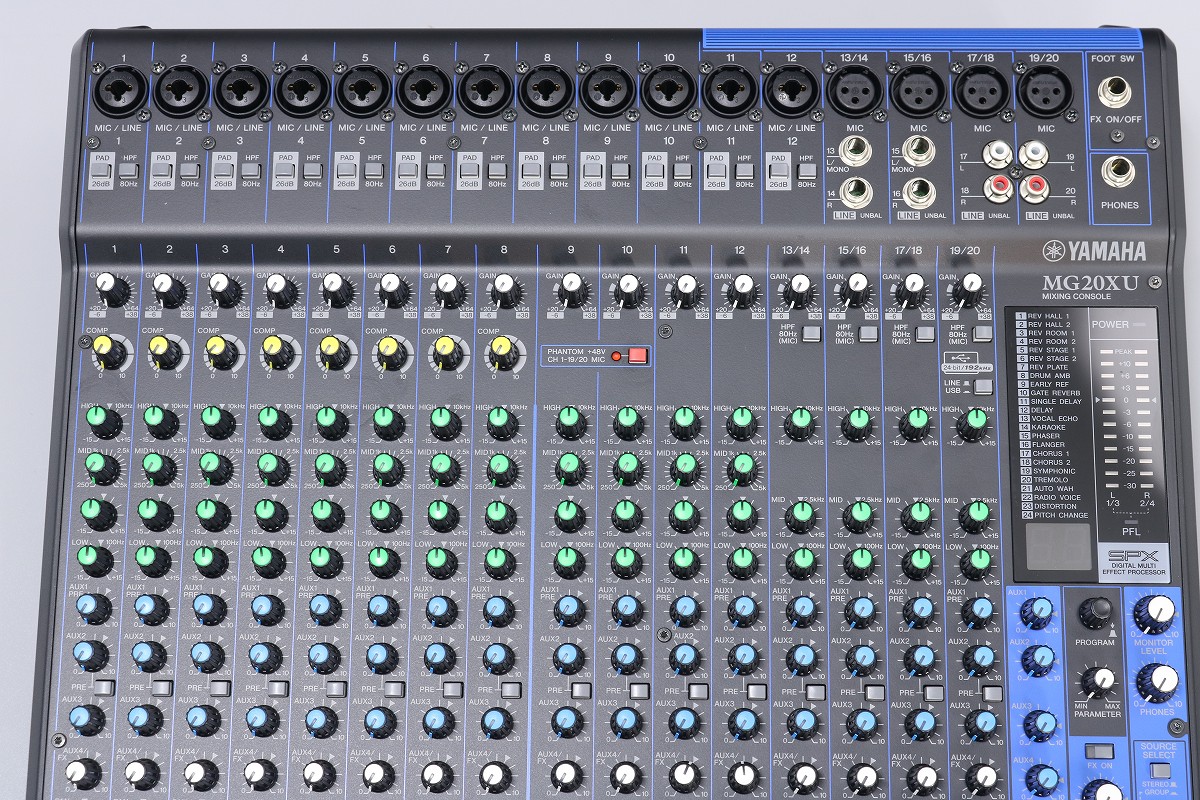Adjust the 19/20 GAIN knob
This screenshot has width=1200, height=800.
click(x=968, y=290)
